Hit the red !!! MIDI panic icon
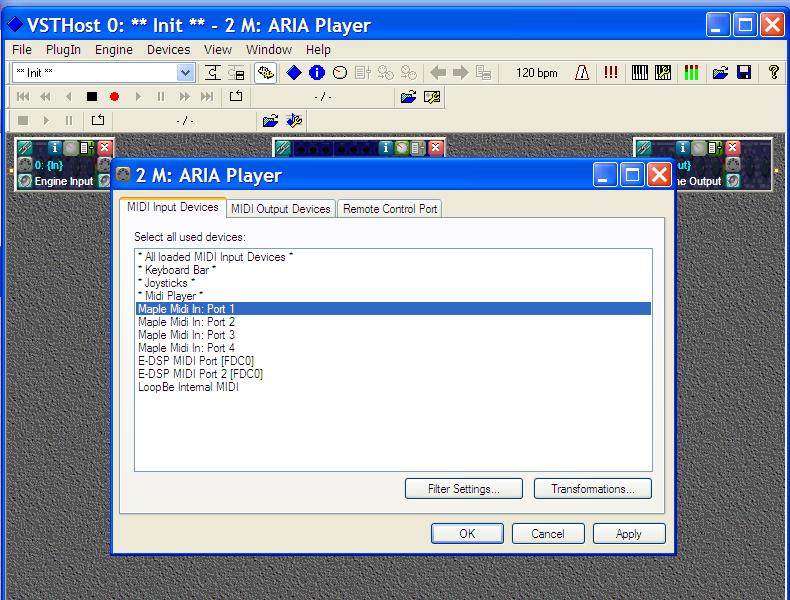 (x=611, y=73)
